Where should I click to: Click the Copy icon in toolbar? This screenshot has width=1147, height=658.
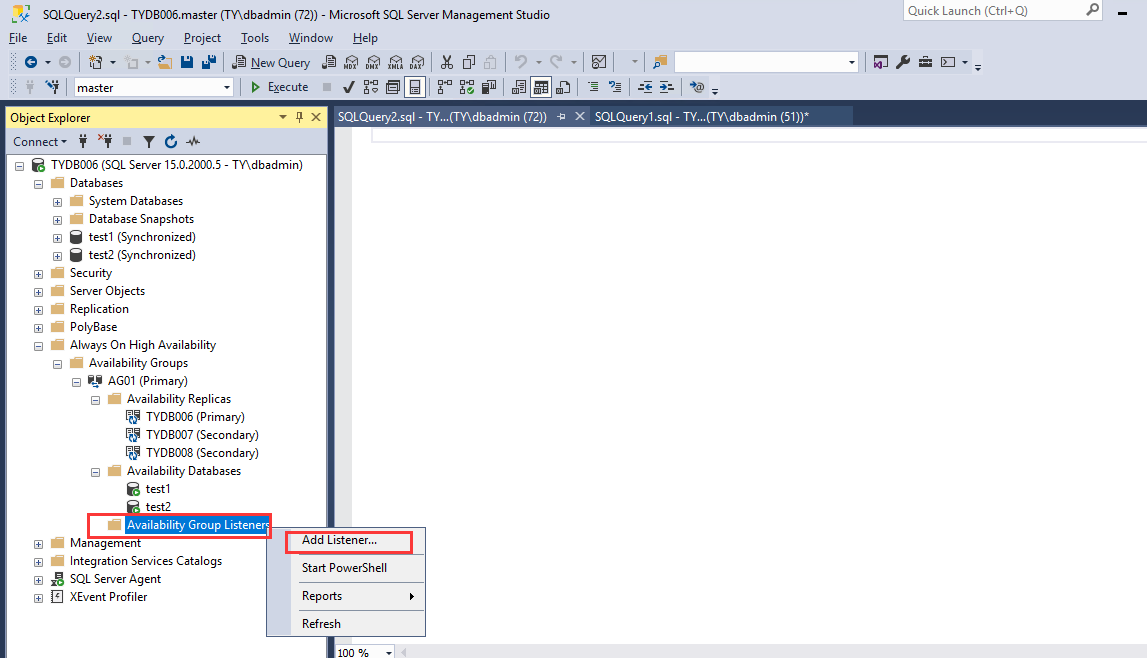tap(469, 63)
